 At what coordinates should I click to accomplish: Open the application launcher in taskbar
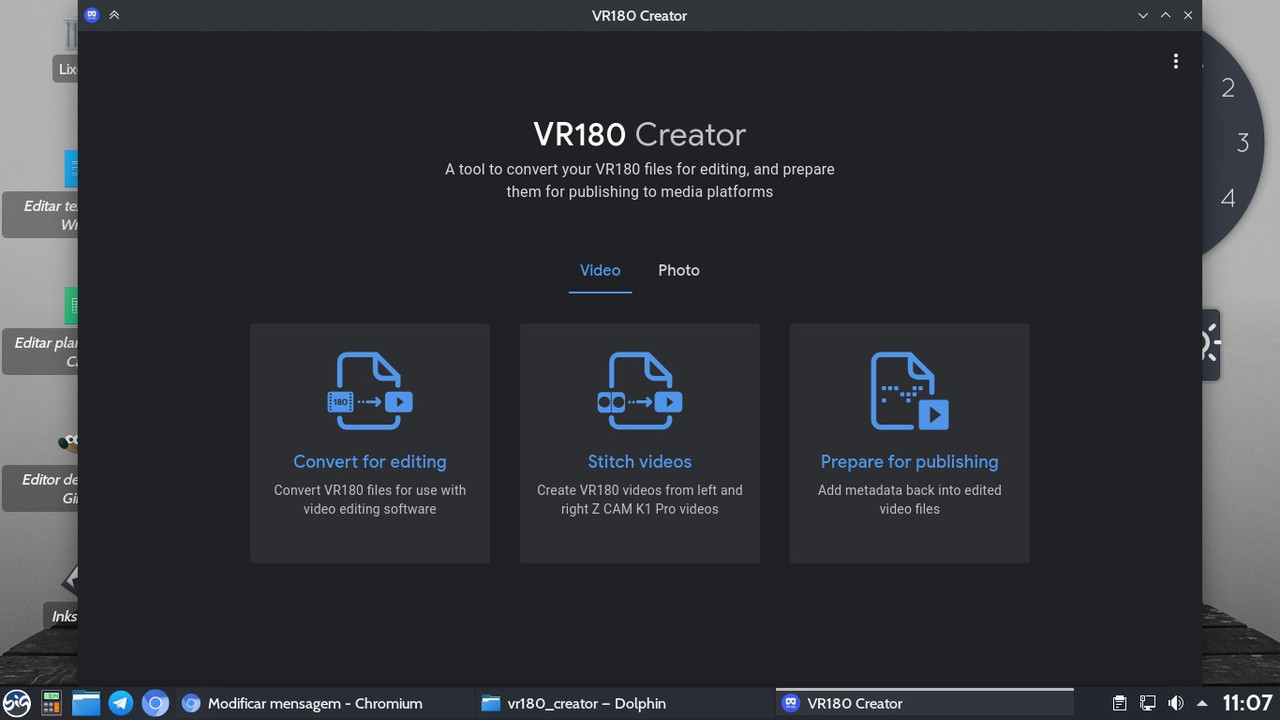pyautogui.click(x=17, y=703)
